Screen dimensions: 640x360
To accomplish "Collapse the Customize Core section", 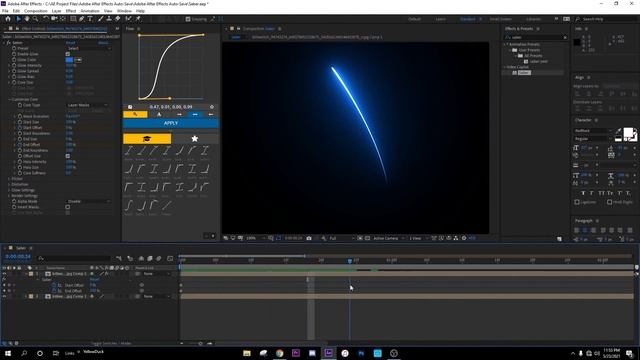I will click(x=9, y=99).
